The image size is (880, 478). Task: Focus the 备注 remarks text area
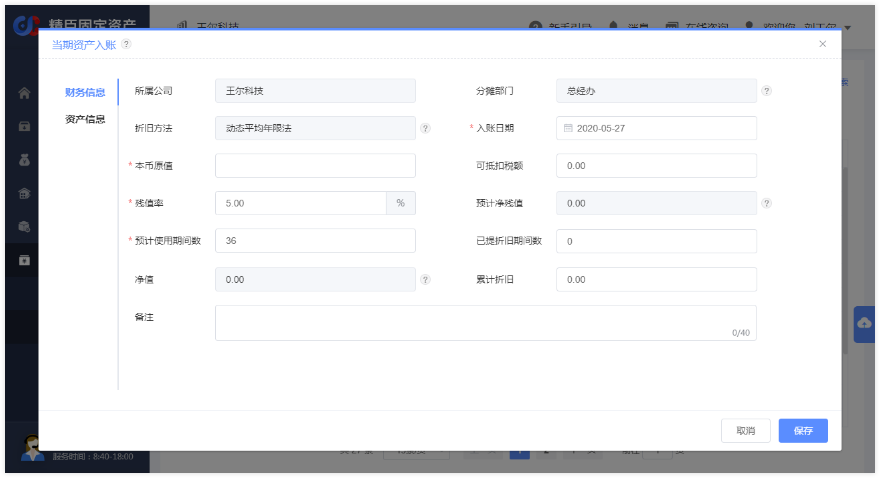[x=486, y=323]
